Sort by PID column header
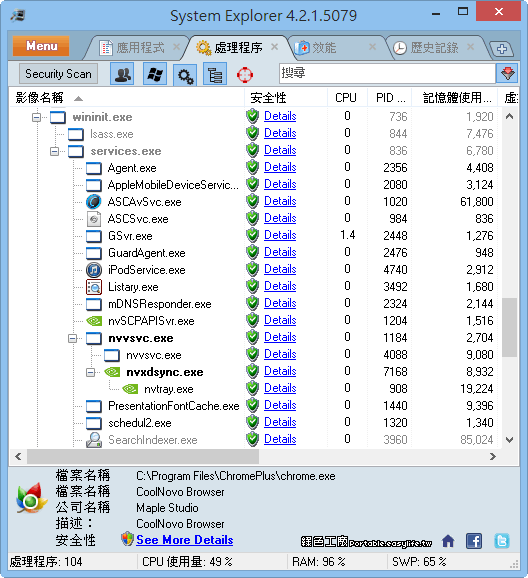Viewport: 528px width, 578px height. [x=390, y=98]
